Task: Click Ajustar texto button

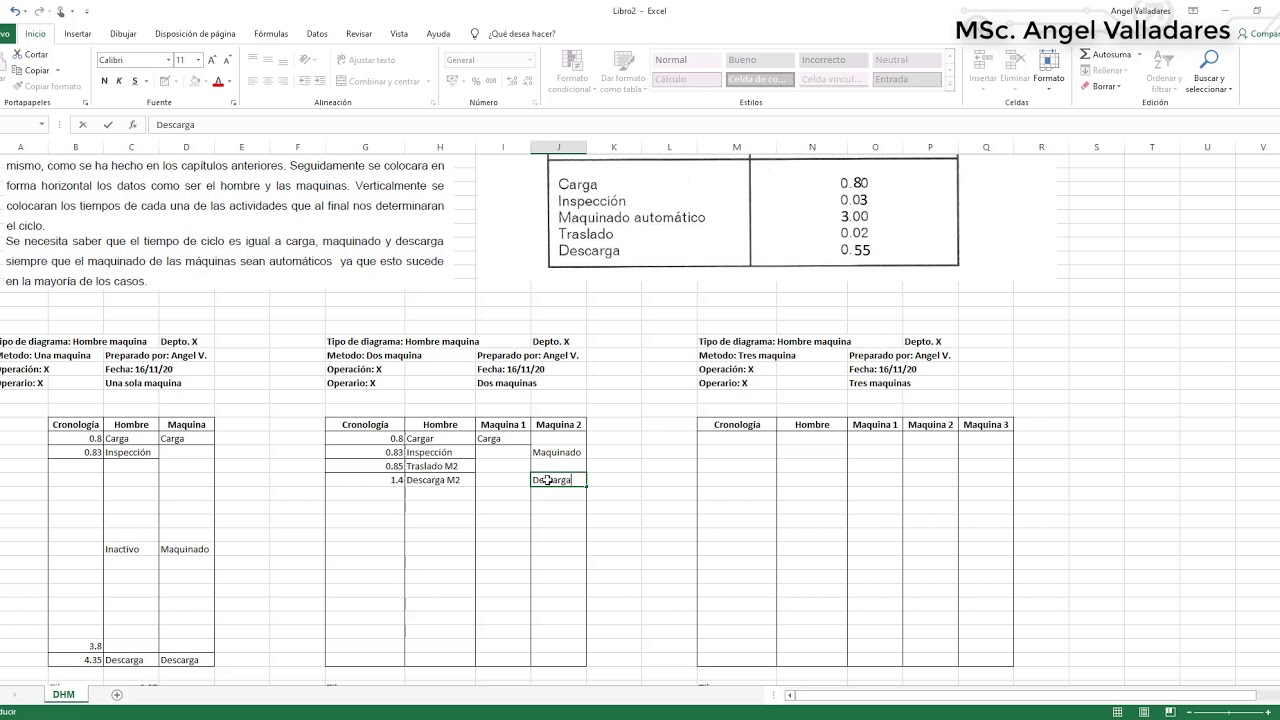Action: point(365,60)
